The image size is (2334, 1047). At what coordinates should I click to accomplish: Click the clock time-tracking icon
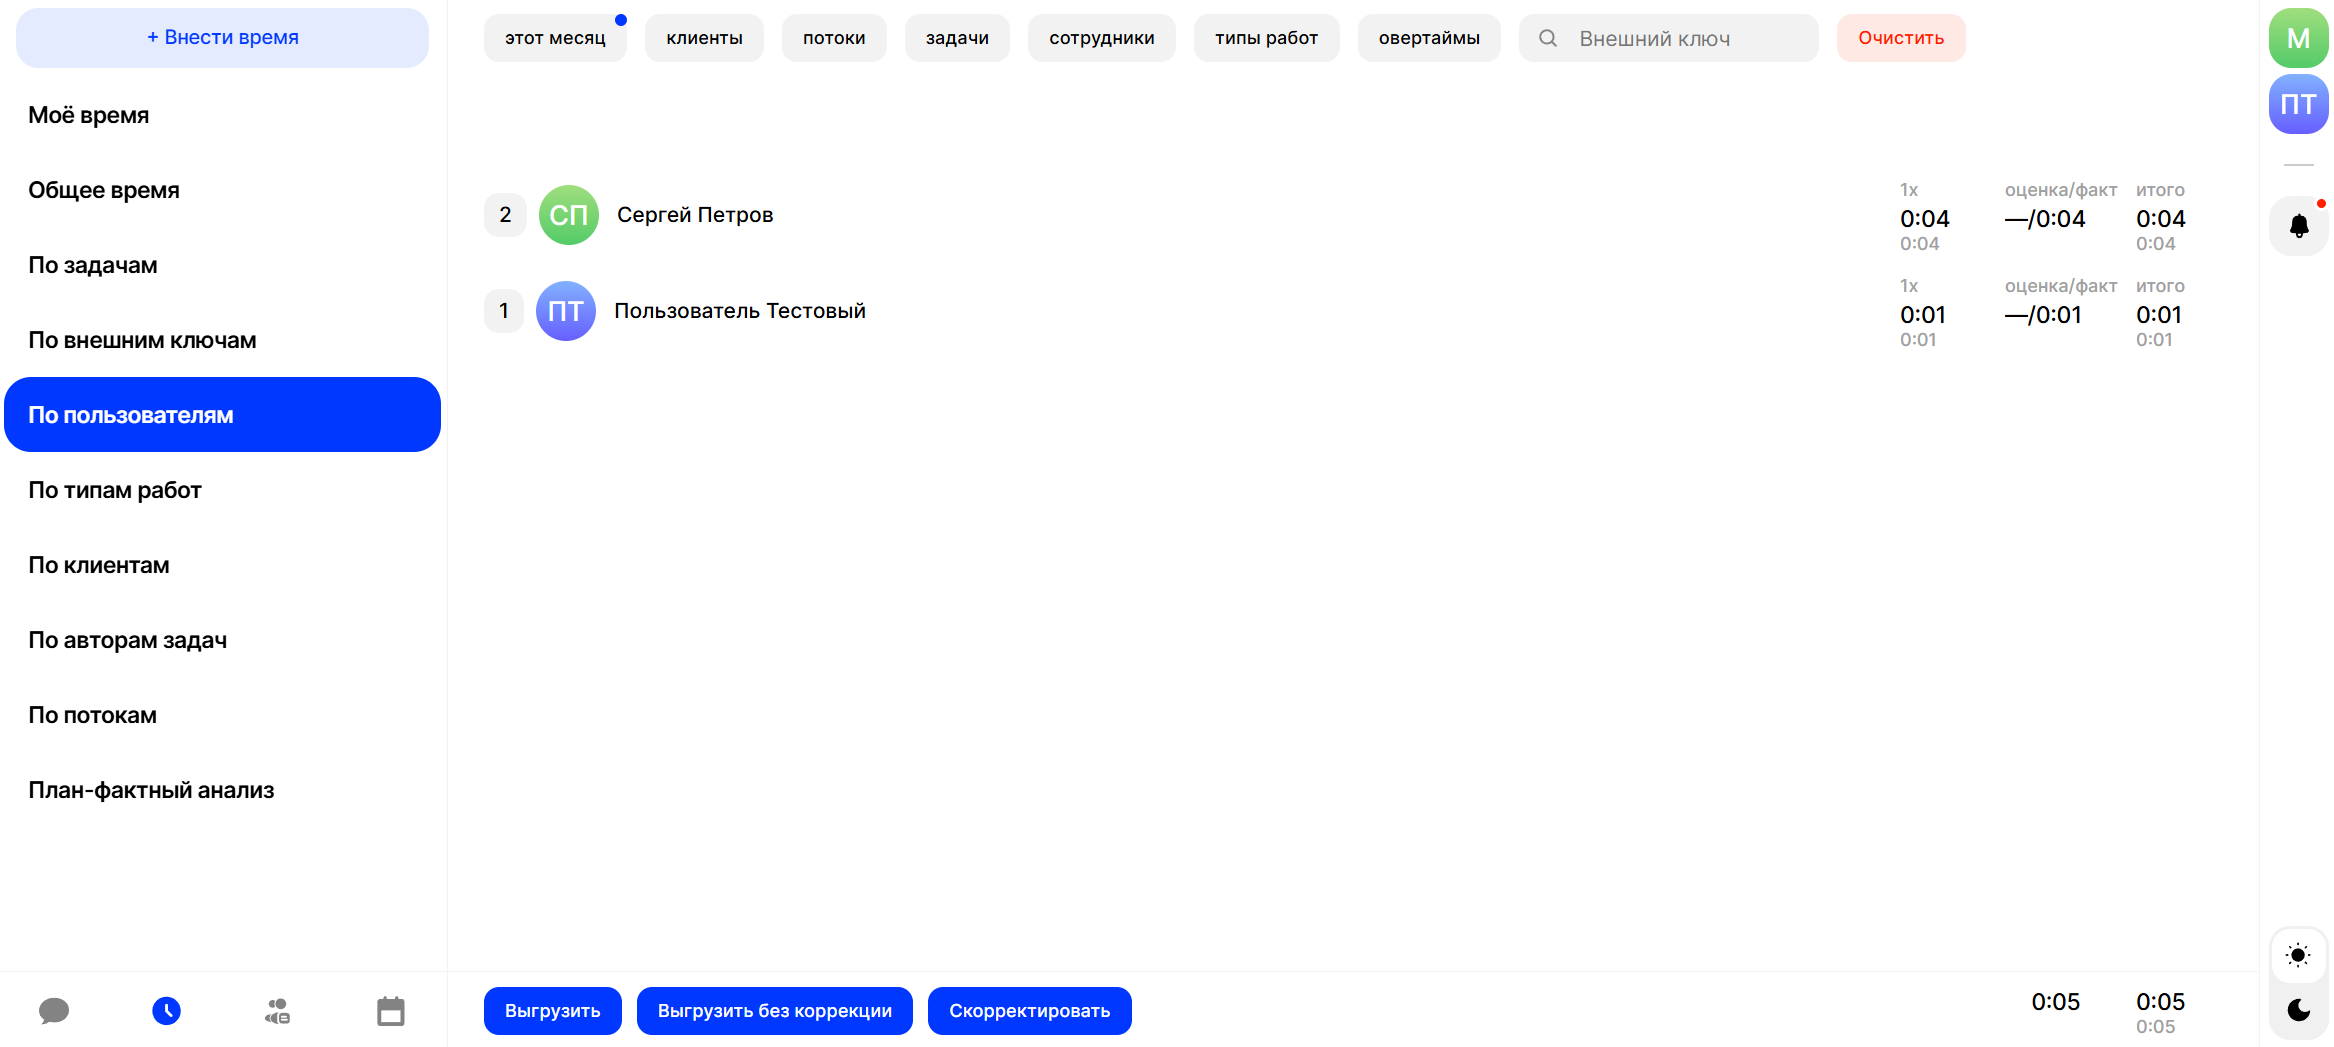click(167, 1011)
